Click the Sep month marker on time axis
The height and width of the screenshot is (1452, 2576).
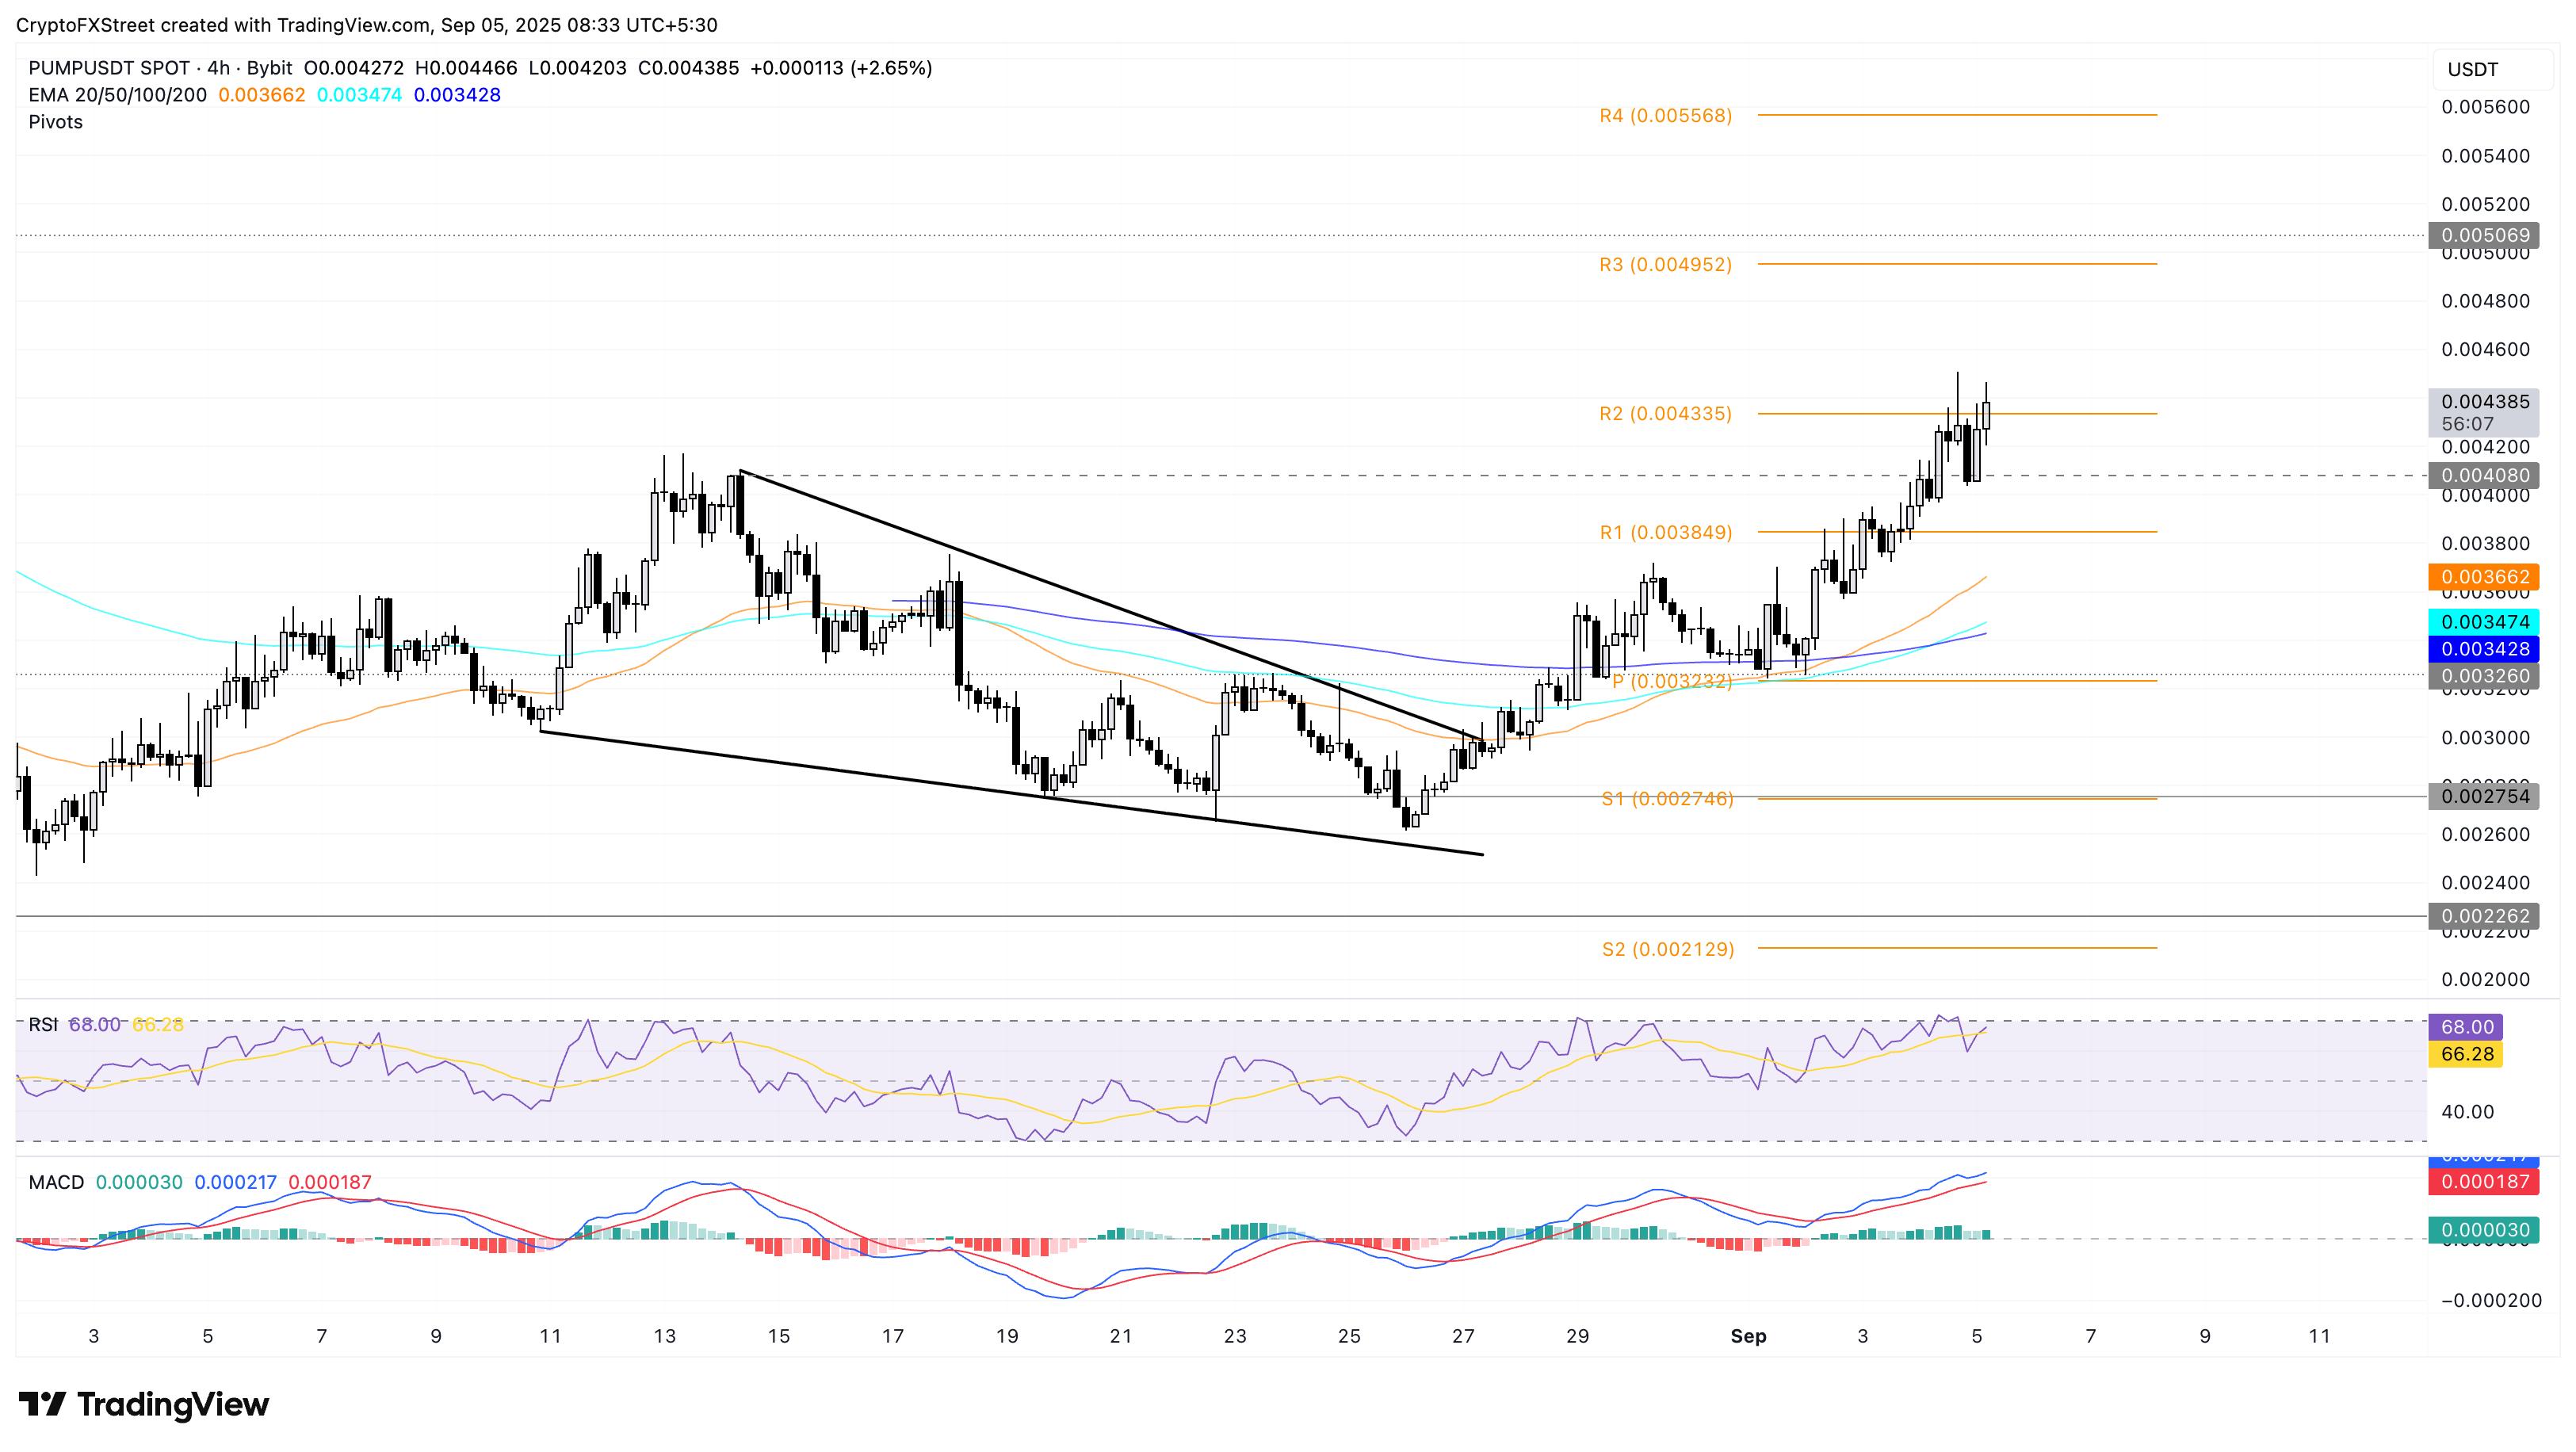[x=1748, y=1336]
